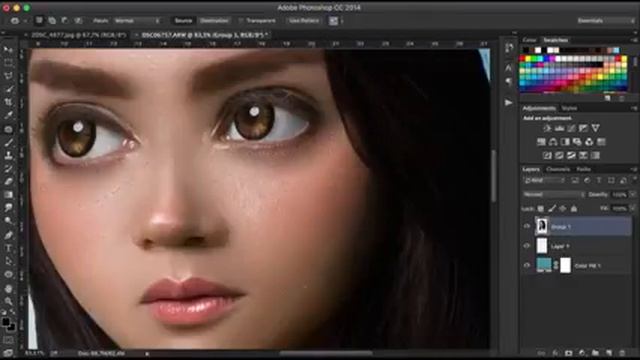Select the Crop tool
Image resolution: width=640 pixels, height=360 pixels.
(x=8, y=102)
